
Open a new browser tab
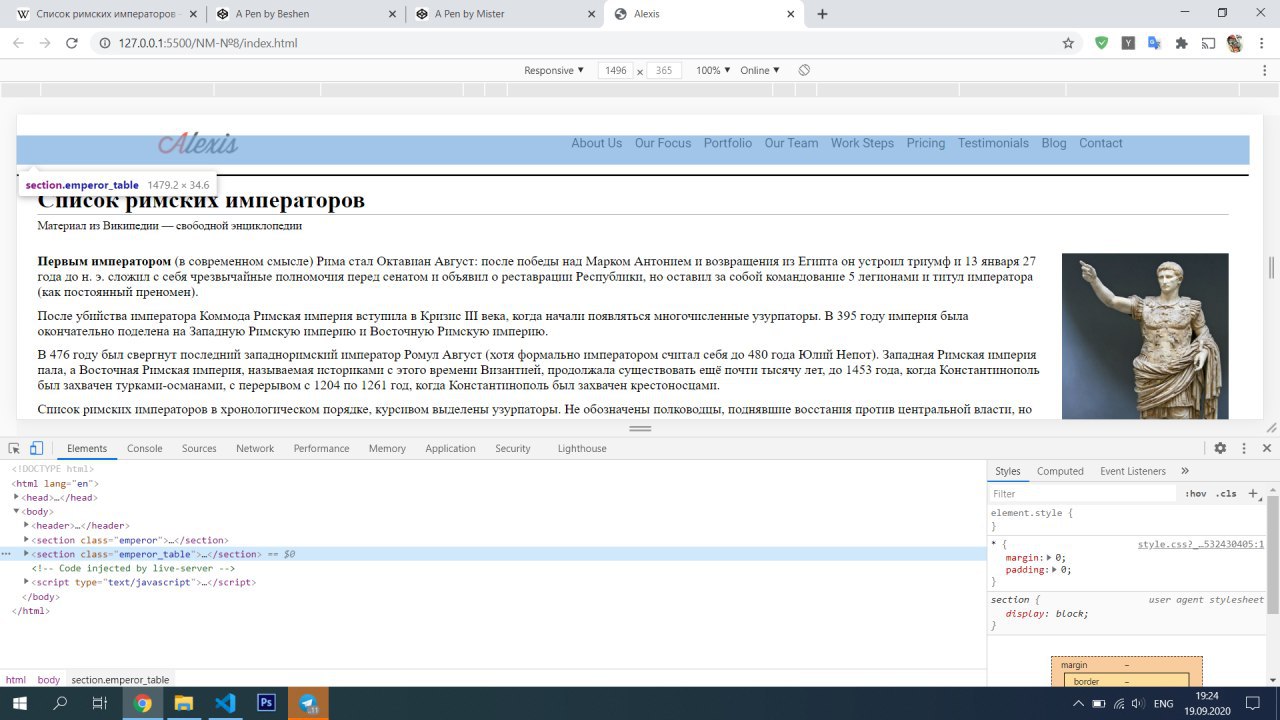pyautogui.click(x=822, y=14)
